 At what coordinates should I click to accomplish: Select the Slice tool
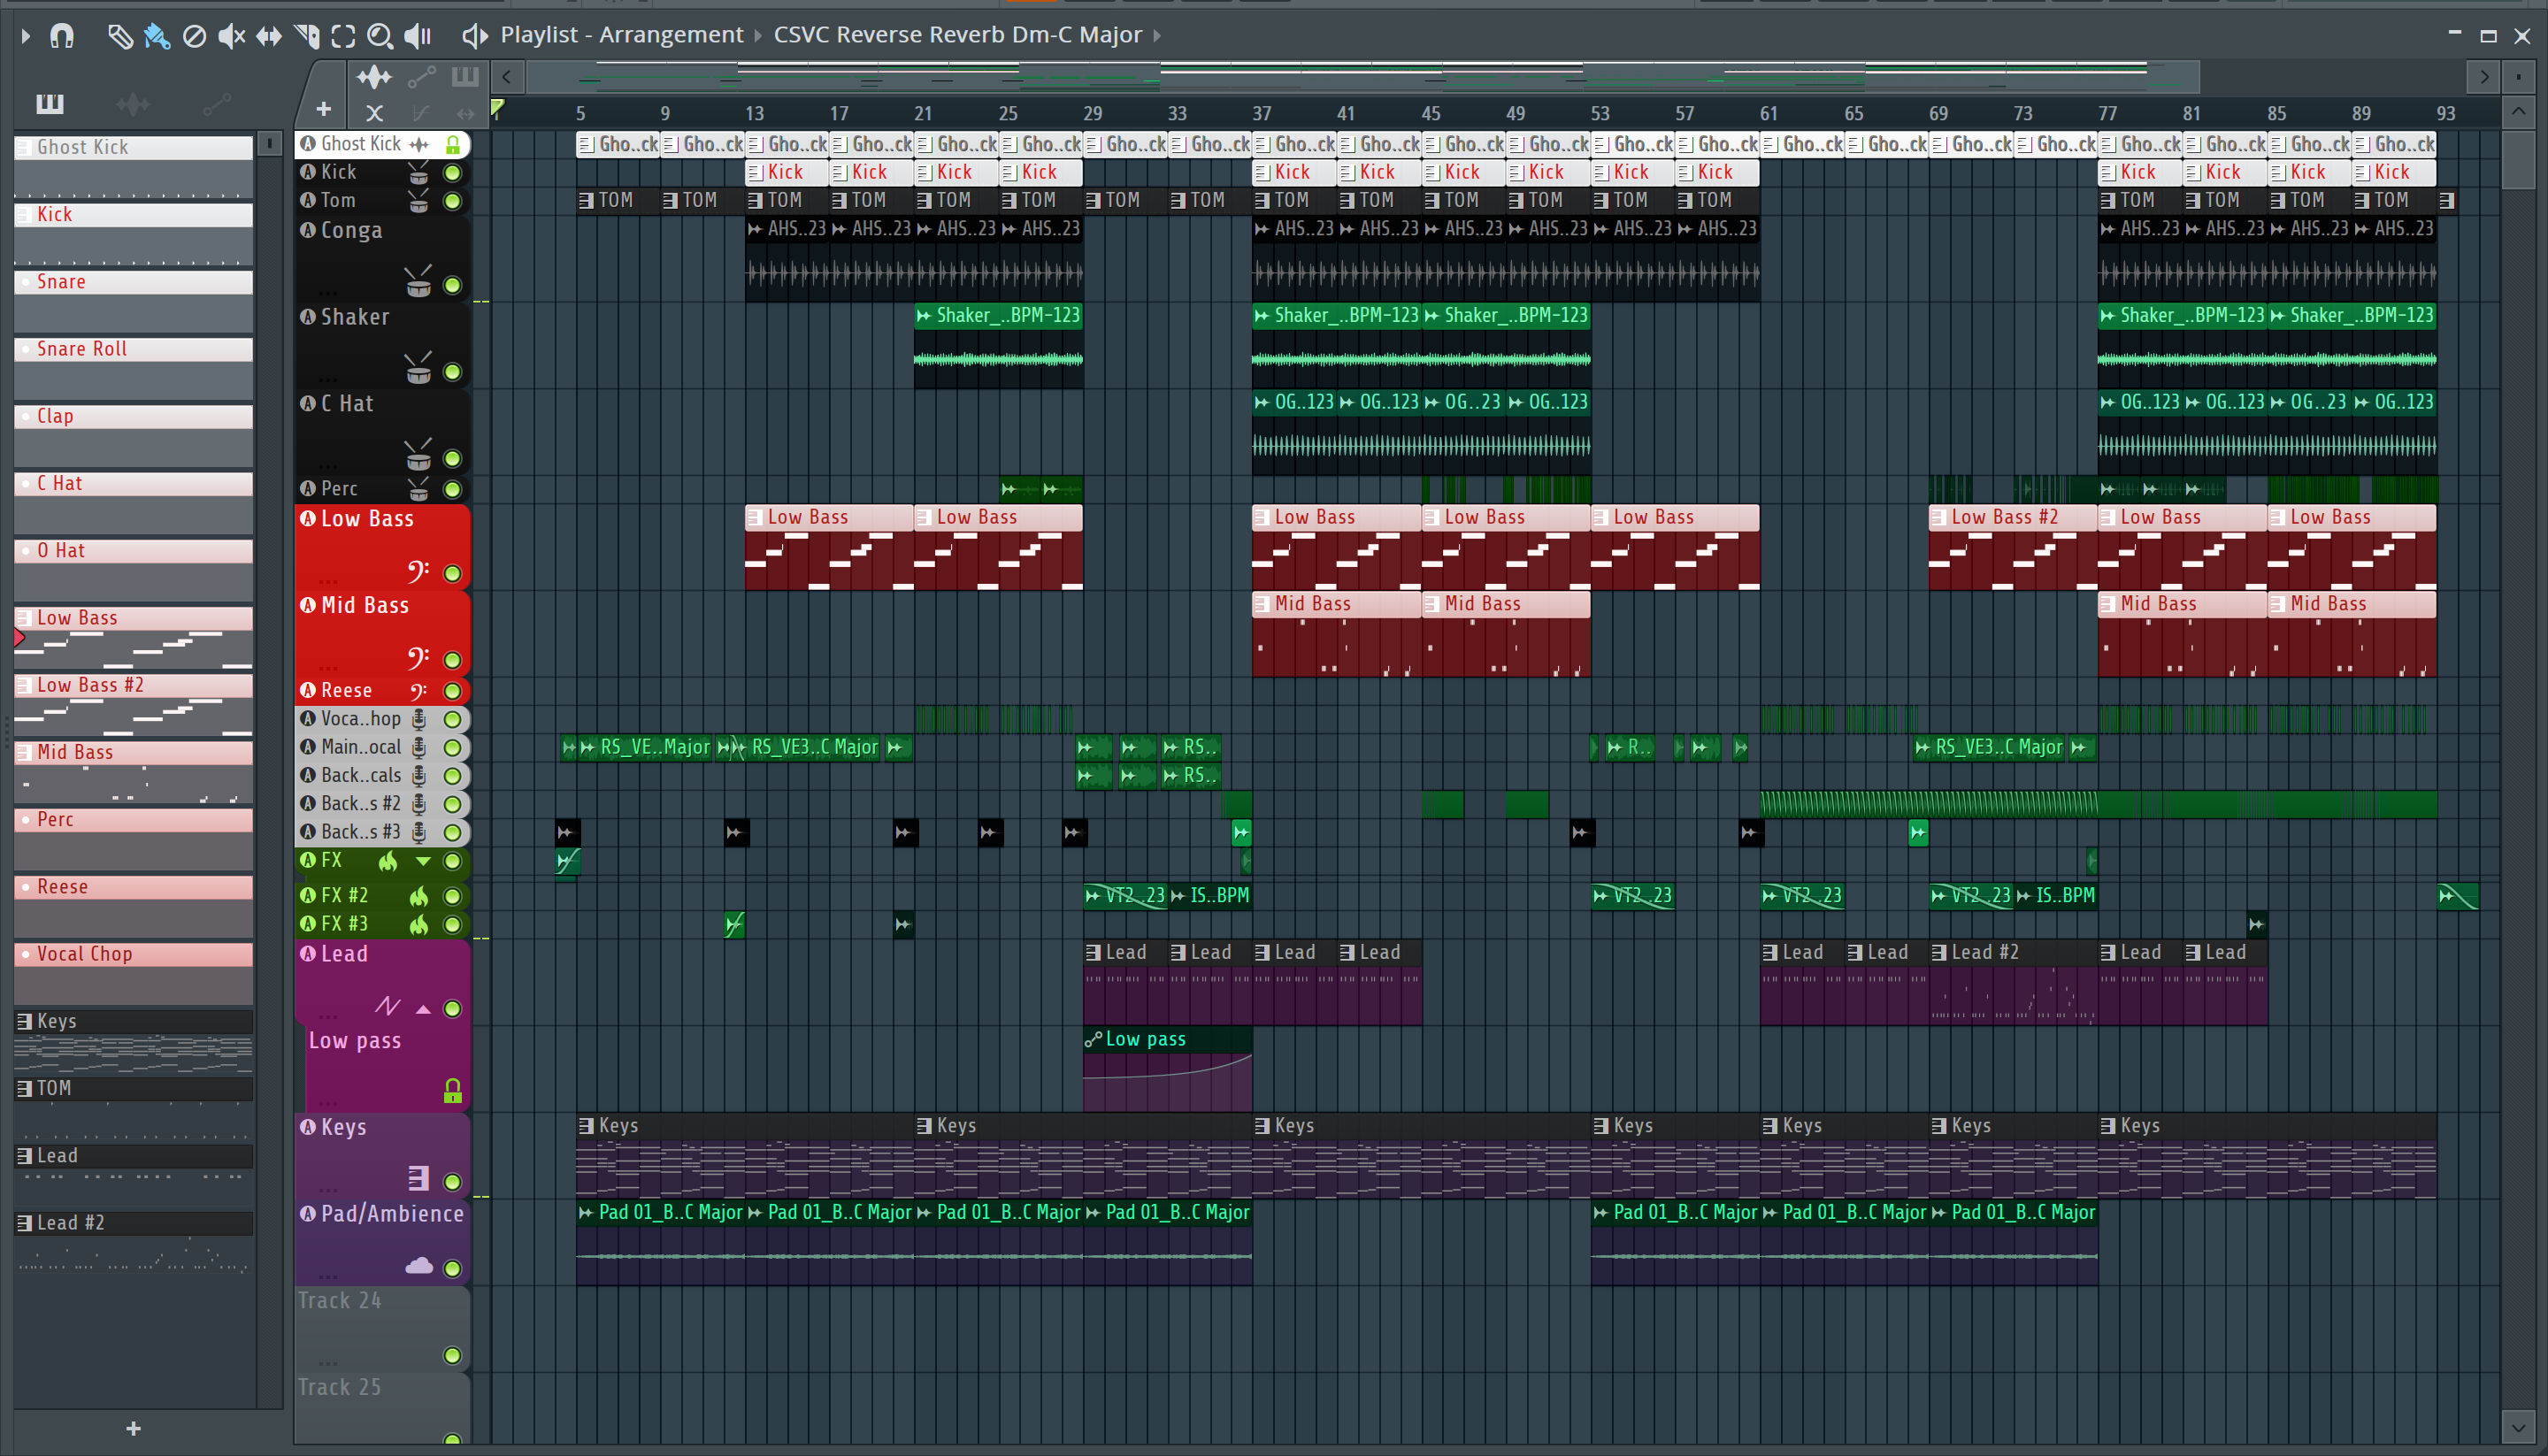coord(307,37)
